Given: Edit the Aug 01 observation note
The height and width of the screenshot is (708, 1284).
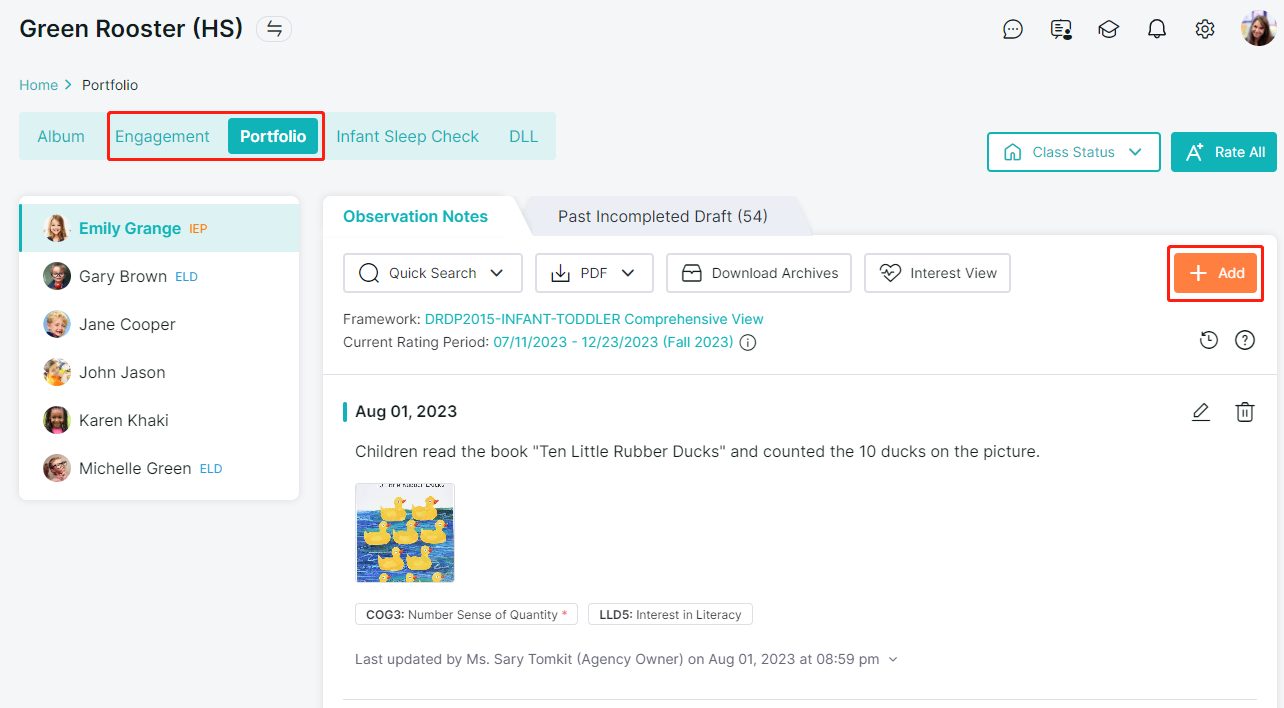Looking at the screenshot, I should [x=1201, y=412].
